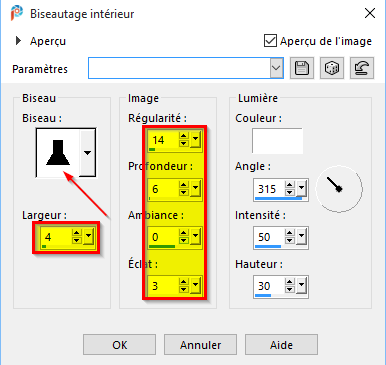Toggle the Aperçu de l'image checkbox
Screen dimensions: 386x365
point(270,41)
